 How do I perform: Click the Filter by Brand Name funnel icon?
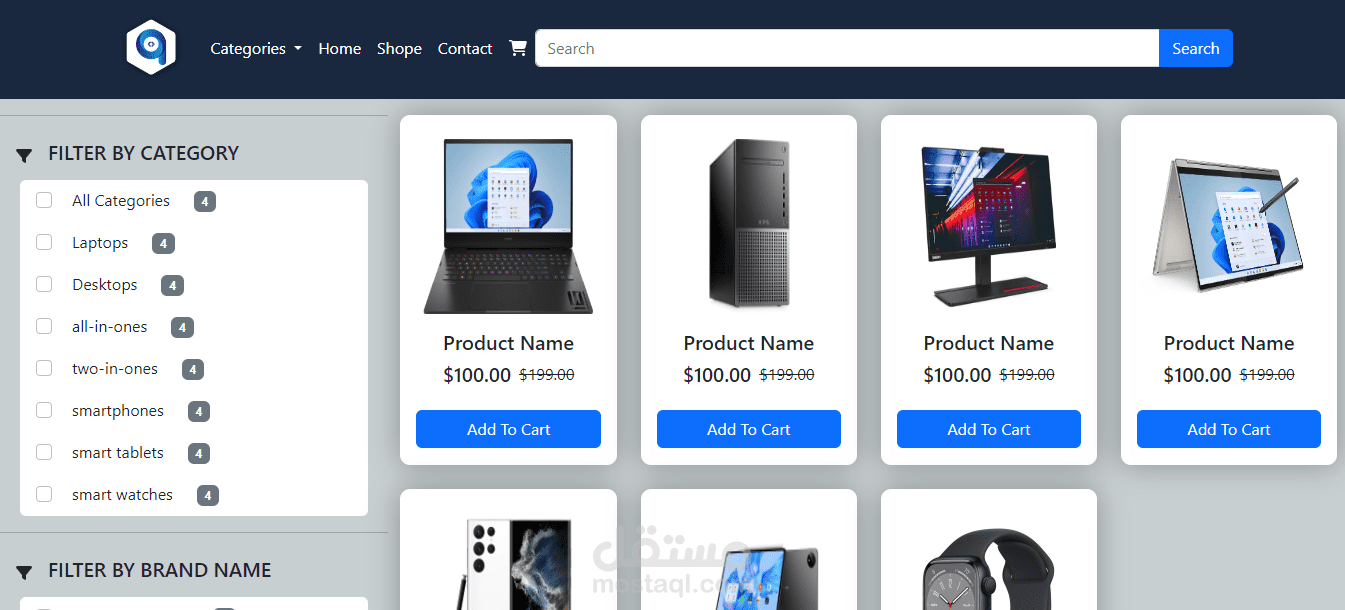(24, 572)
